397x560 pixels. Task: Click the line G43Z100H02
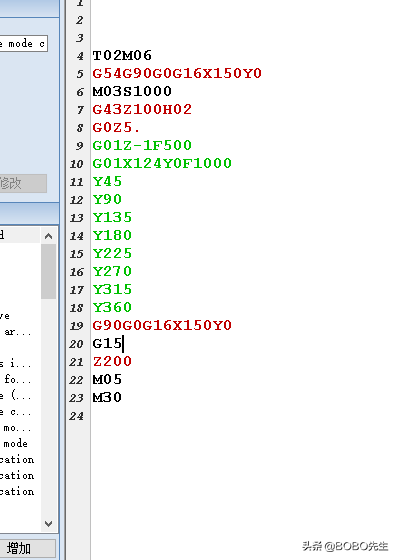pyautogui.click(x=142, y=109)
